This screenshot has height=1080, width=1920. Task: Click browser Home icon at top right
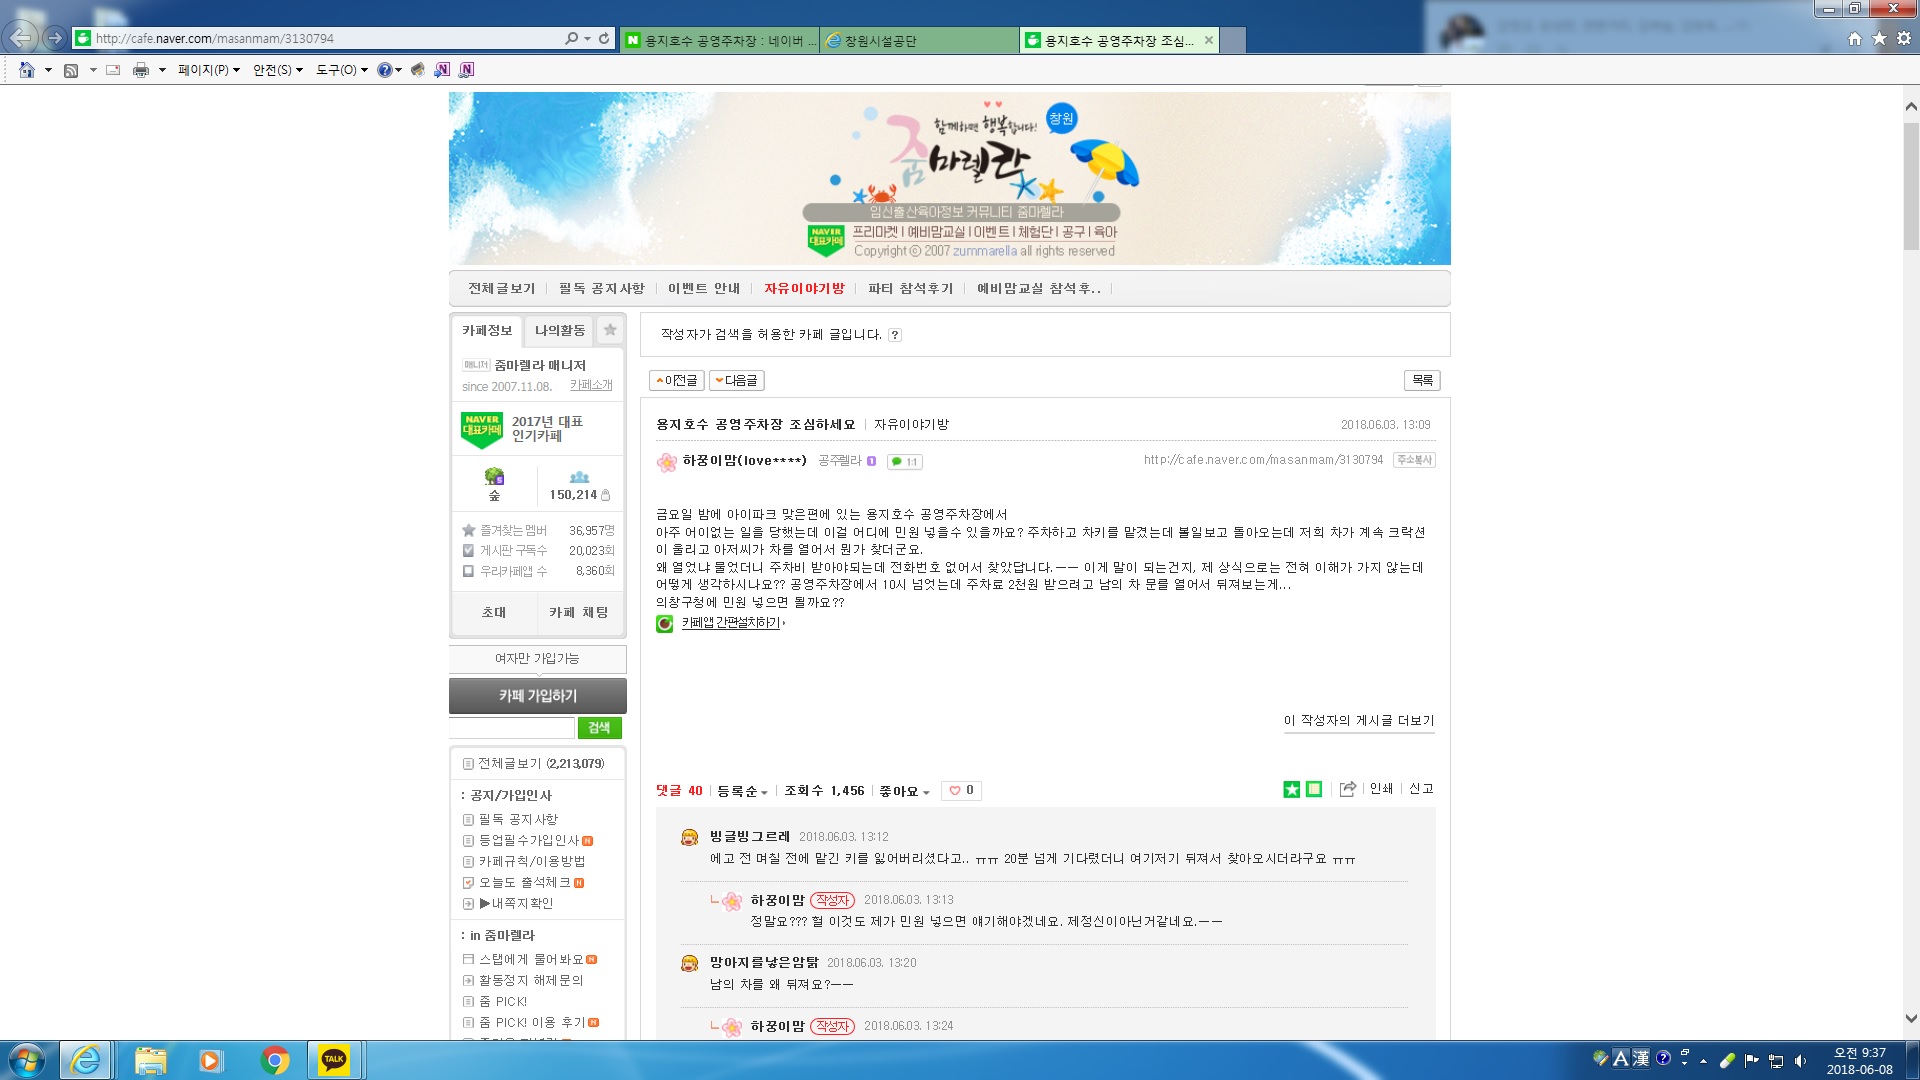point(1855,38)
